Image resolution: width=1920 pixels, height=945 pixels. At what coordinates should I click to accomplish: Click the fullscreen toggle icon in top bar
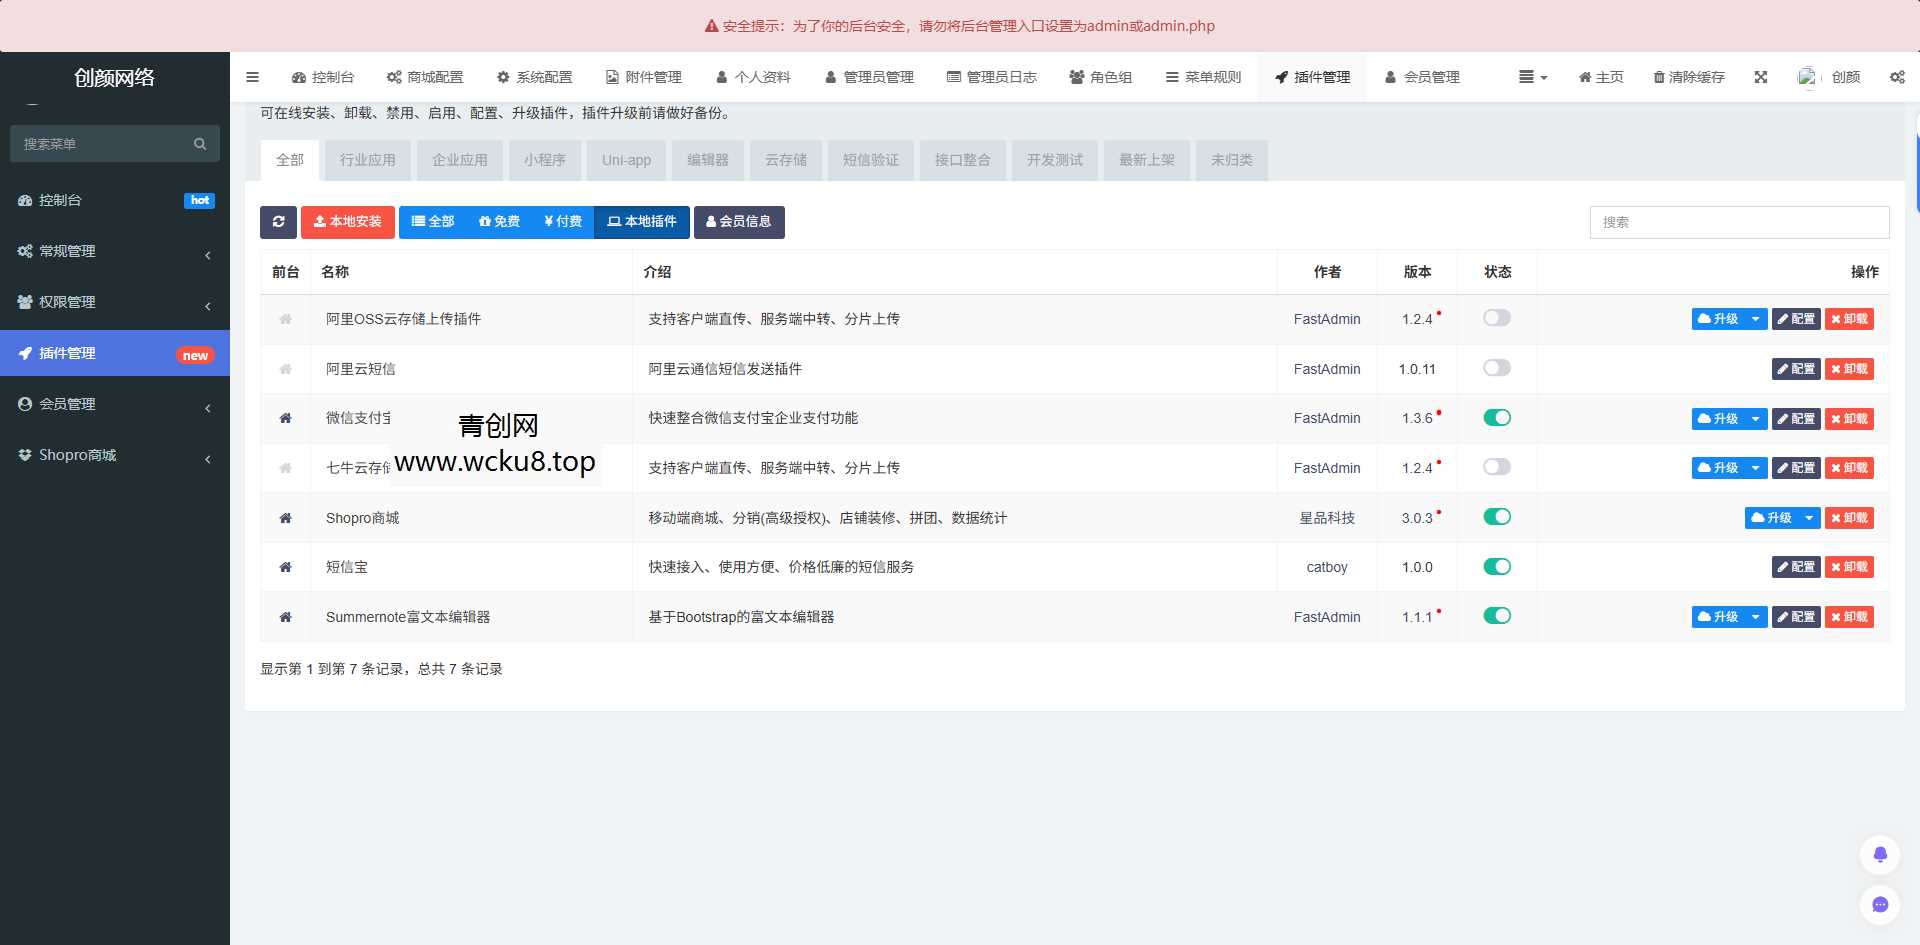[x=1760, y=77]
